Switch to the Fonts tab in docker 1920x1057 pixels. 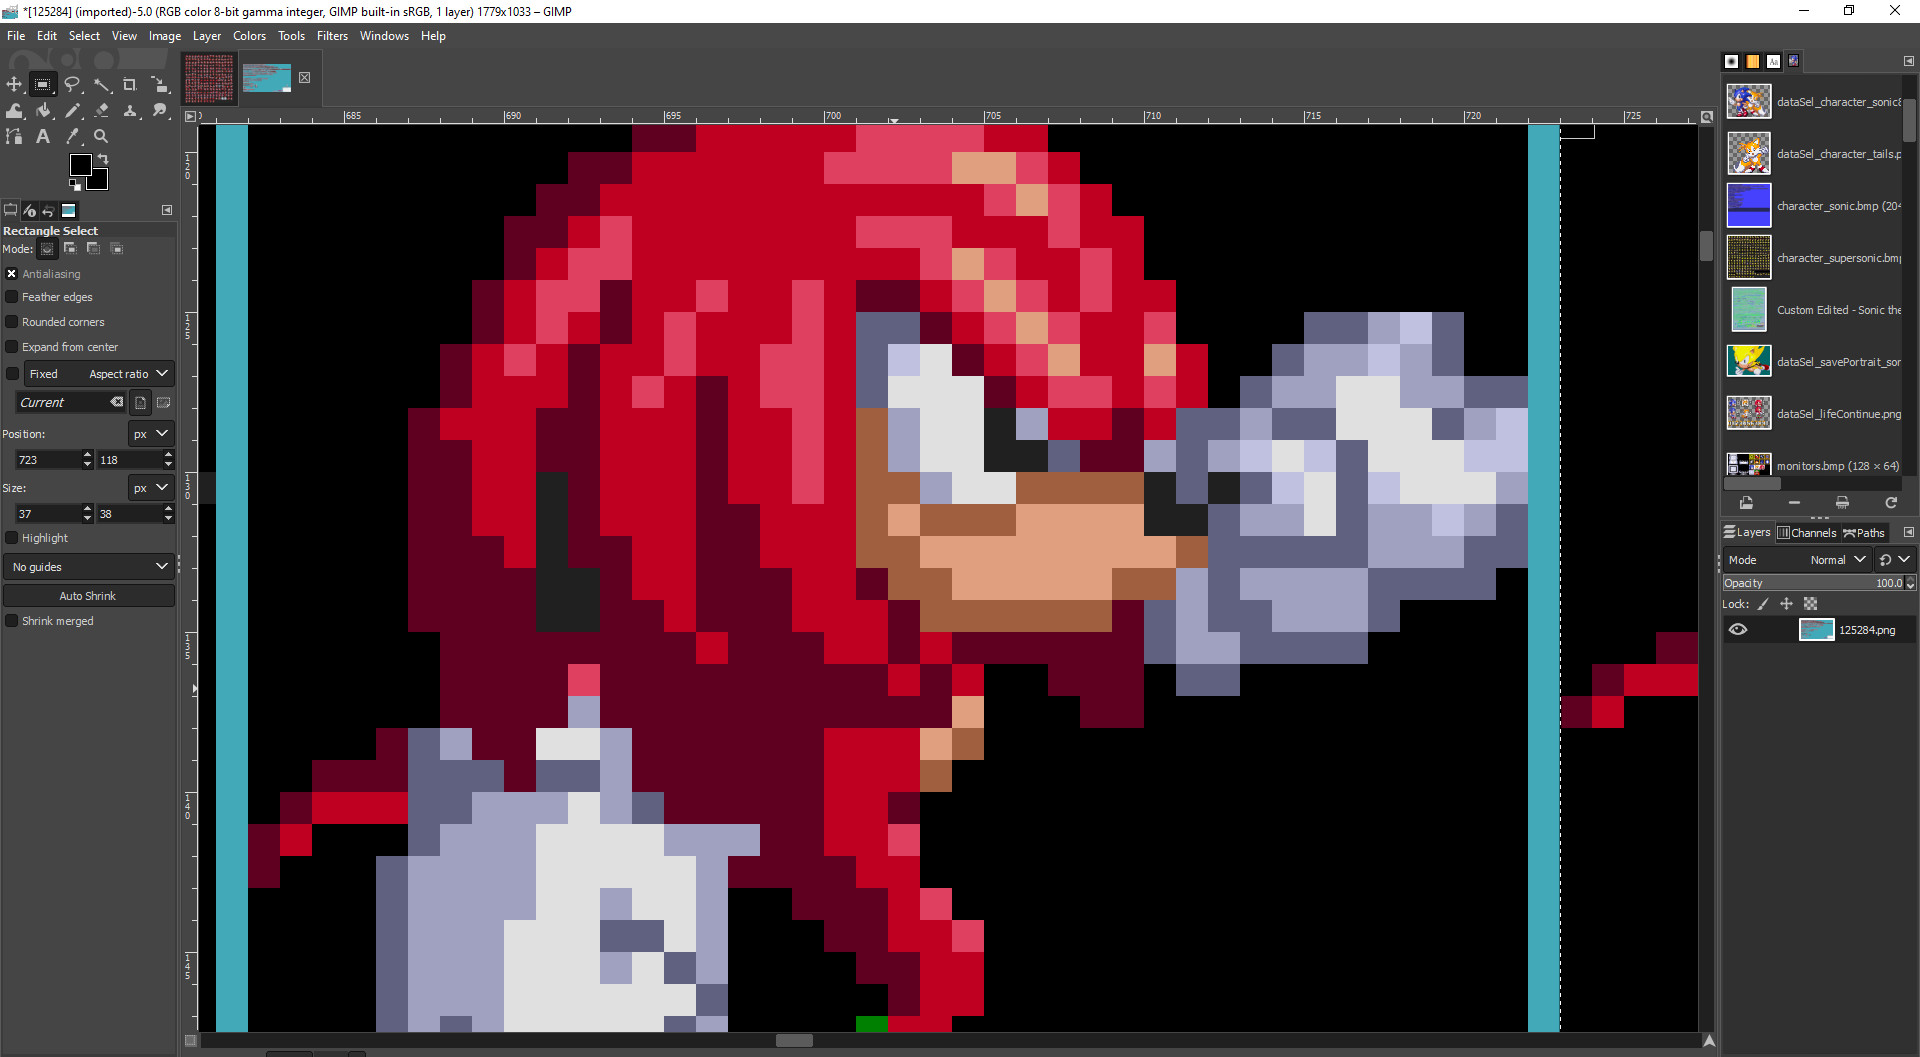1773,61
